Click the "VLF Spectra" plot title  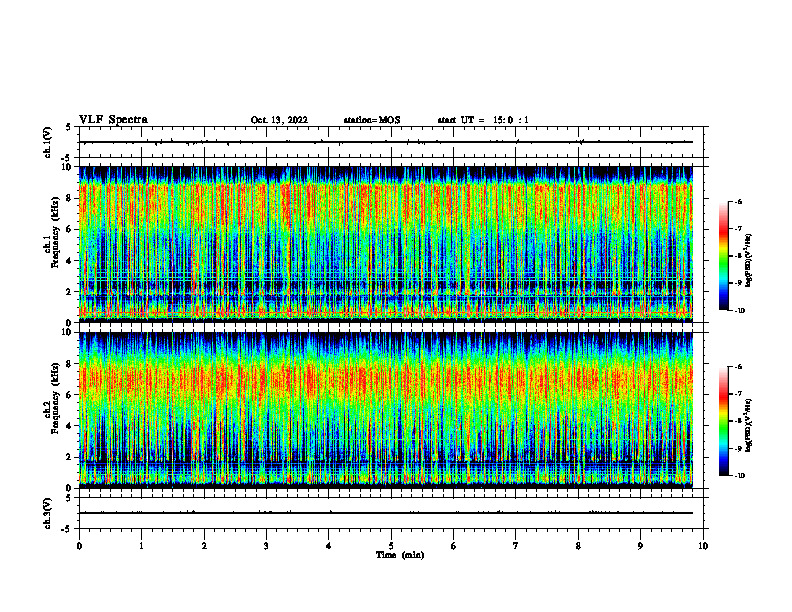click(113, 120)
